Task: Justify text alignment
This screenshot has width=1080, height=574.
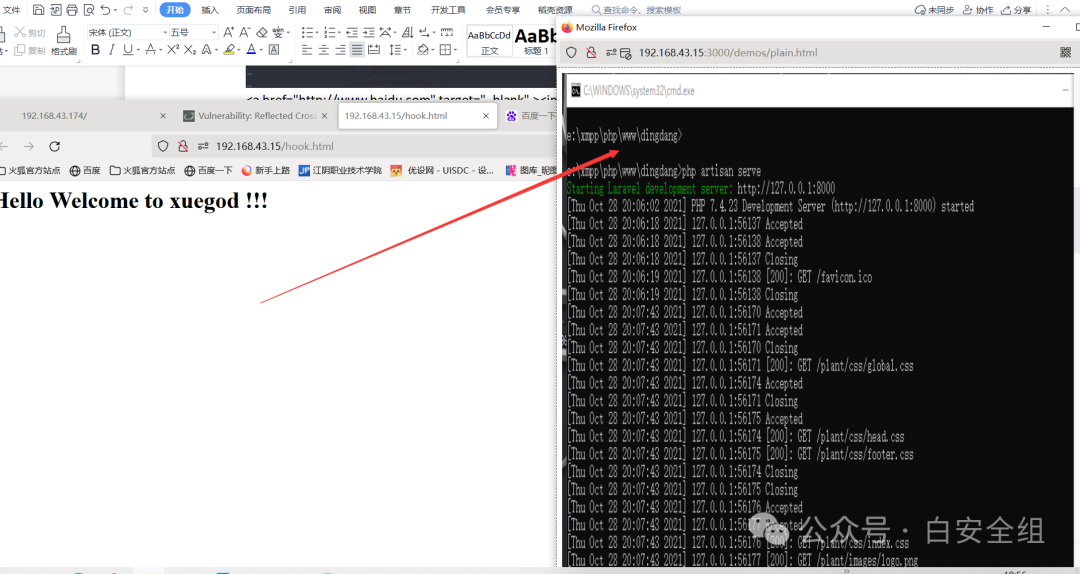Action: (x=357, y=50)
